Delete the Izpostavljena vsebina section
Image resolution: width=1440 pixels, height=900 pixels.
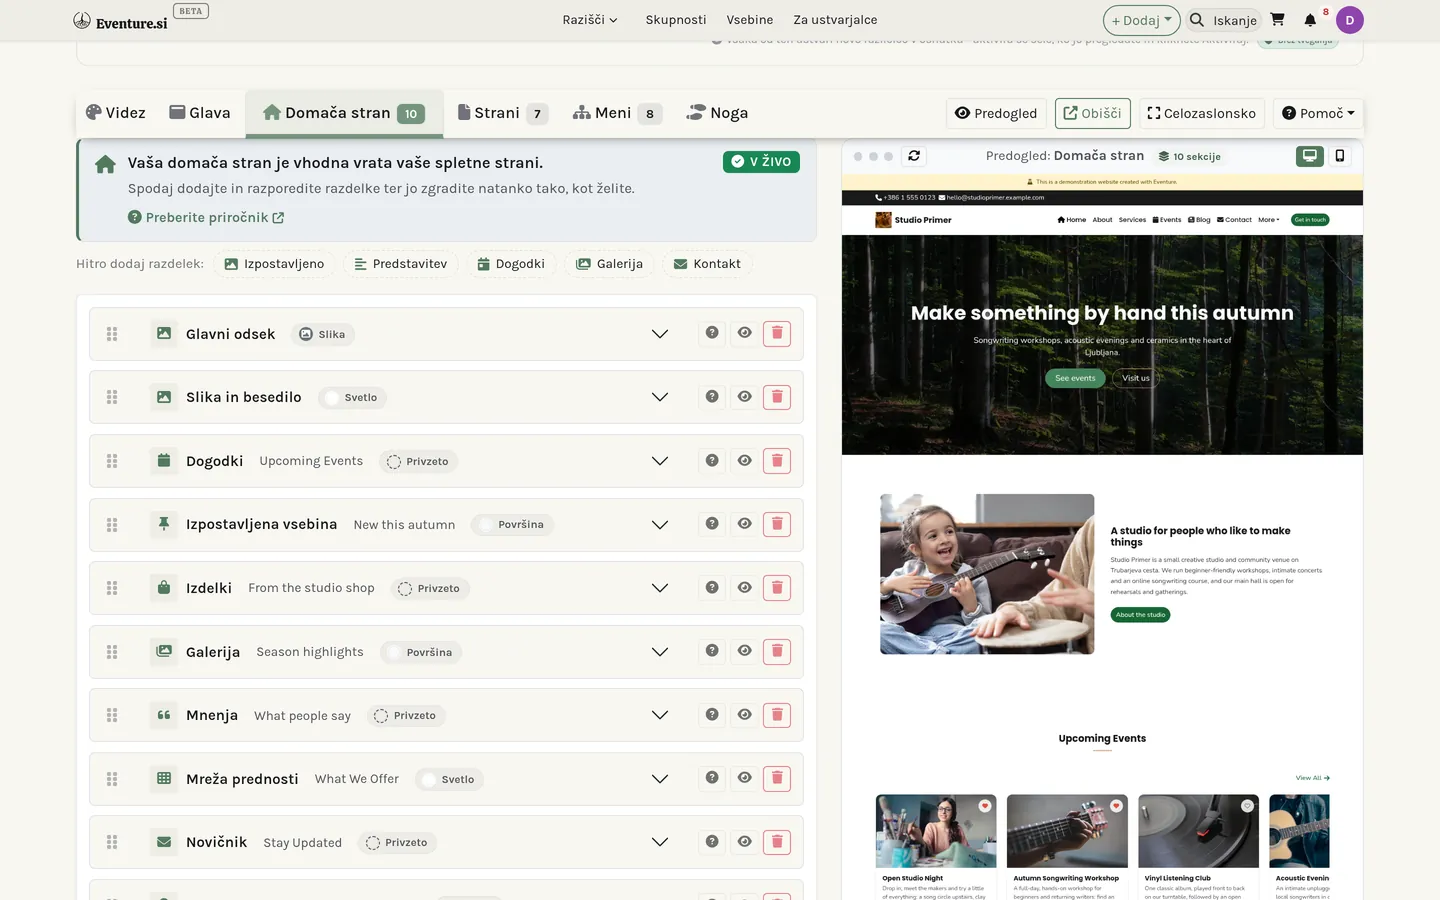[777, 524]
